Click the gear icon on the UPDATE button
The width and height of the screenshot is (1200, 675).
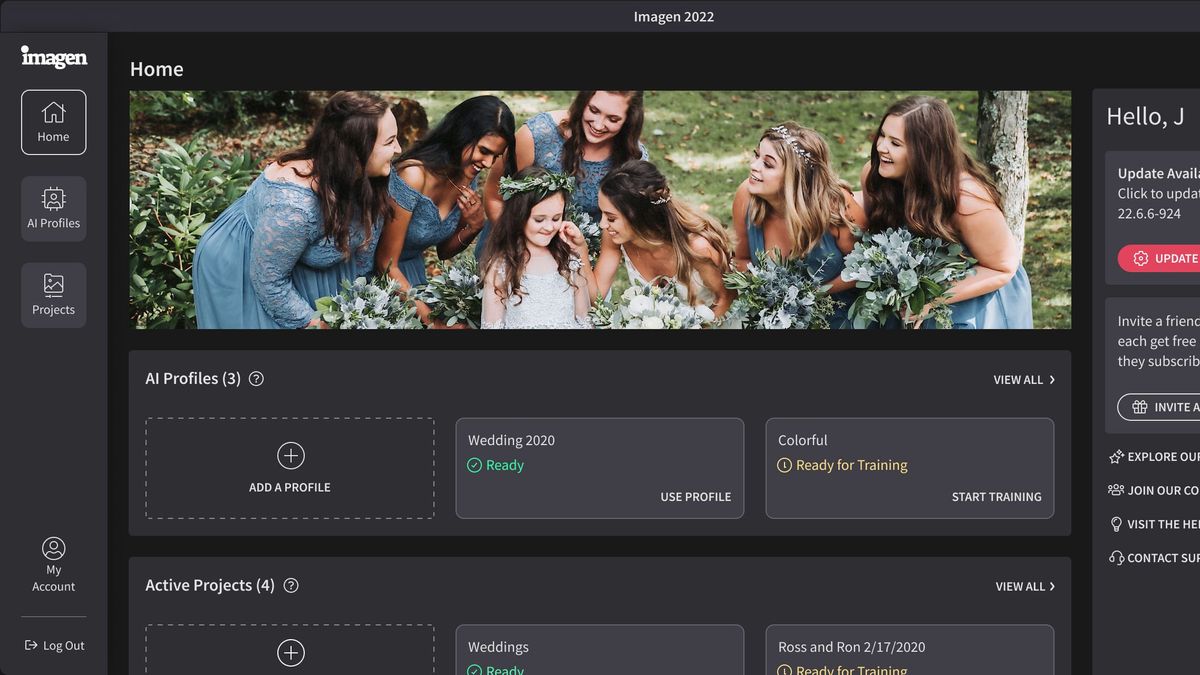coord(1139,258)
